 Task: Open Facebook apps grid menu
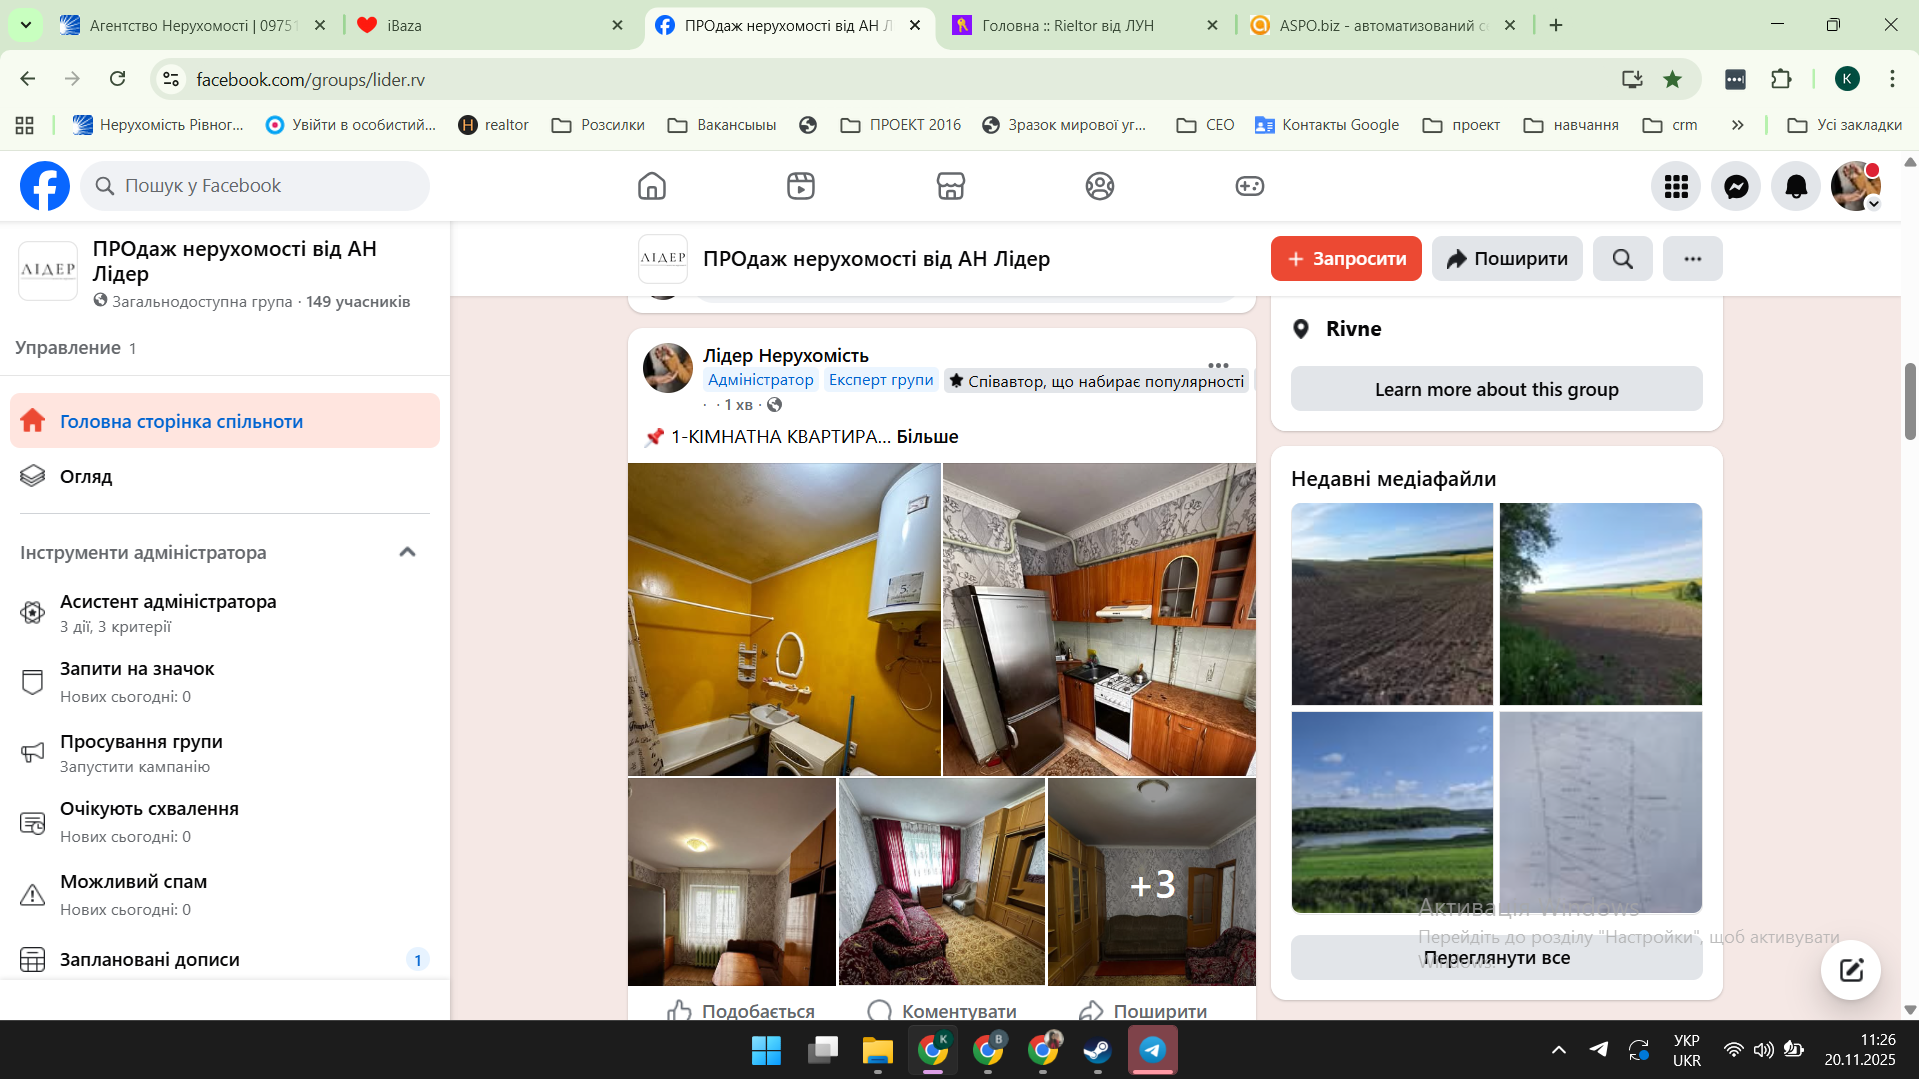point(1676,186)
